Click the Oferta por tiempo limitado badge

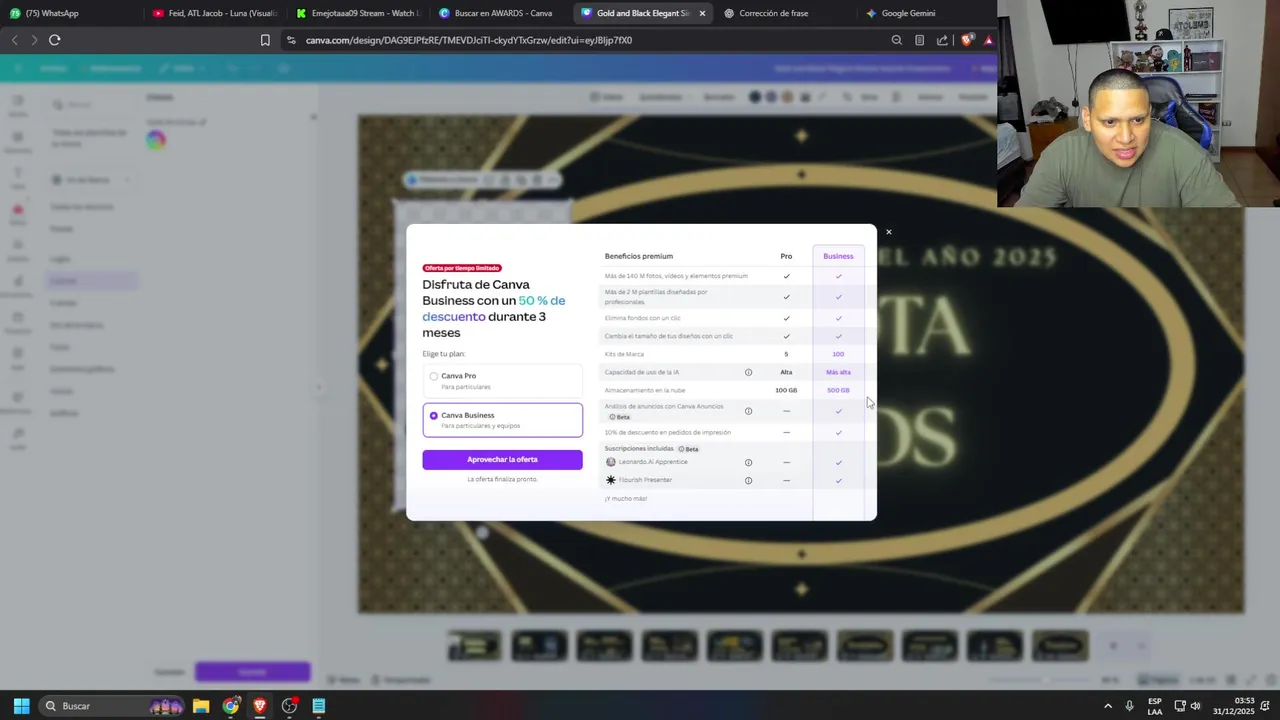tap(462, 268)
